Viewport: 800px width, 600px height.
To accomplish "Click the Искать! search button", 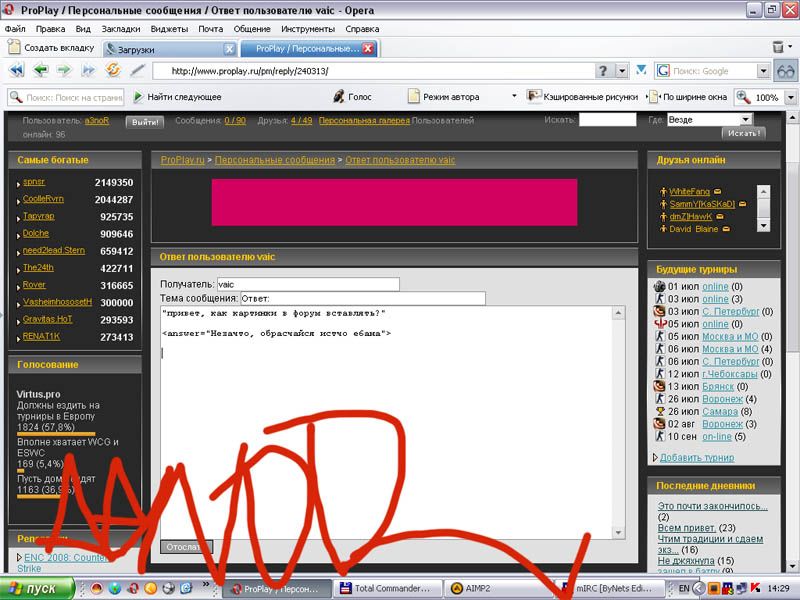I will coord(744,133).
